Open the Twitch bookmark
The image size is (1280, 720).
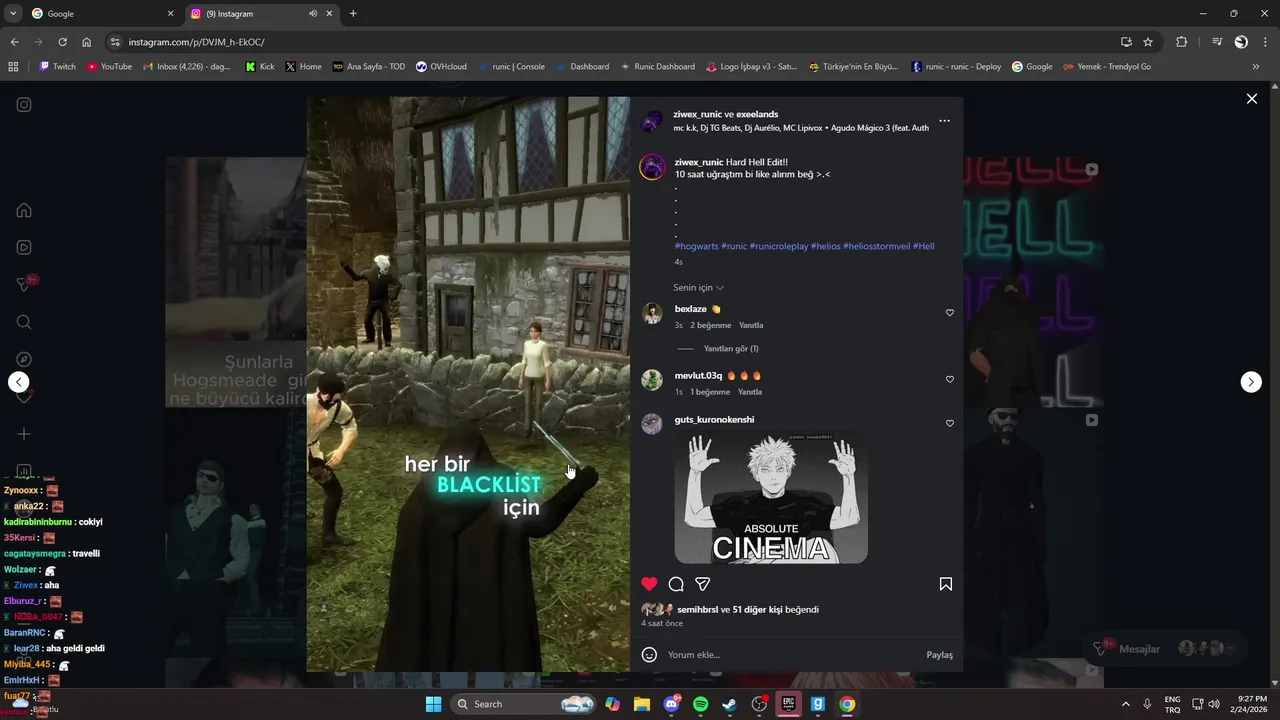point(57,67)
